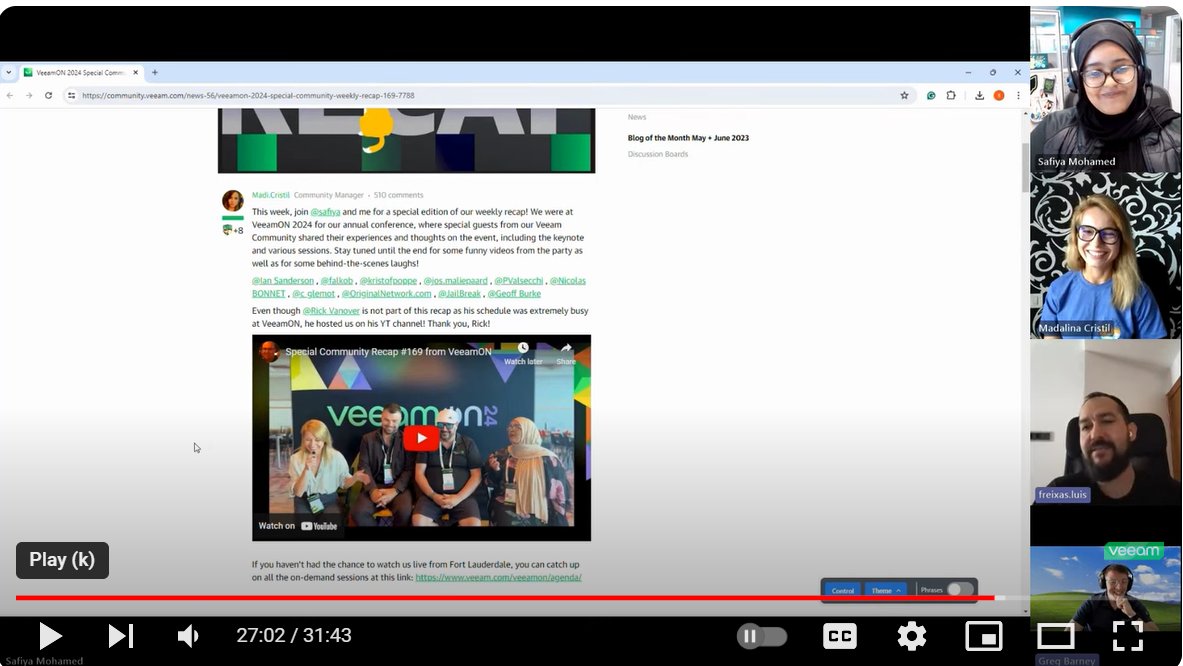Viewport: 1183px width, 666px height.
Task: Enter full screen mode
Action: [1127, 636]
